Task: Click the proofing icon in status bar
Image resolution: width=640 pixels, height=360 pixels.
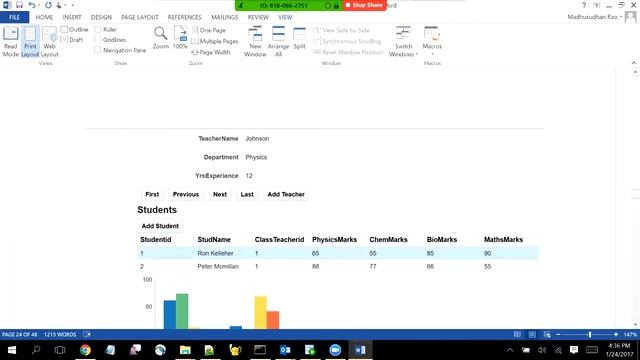Action: point(87,334)
